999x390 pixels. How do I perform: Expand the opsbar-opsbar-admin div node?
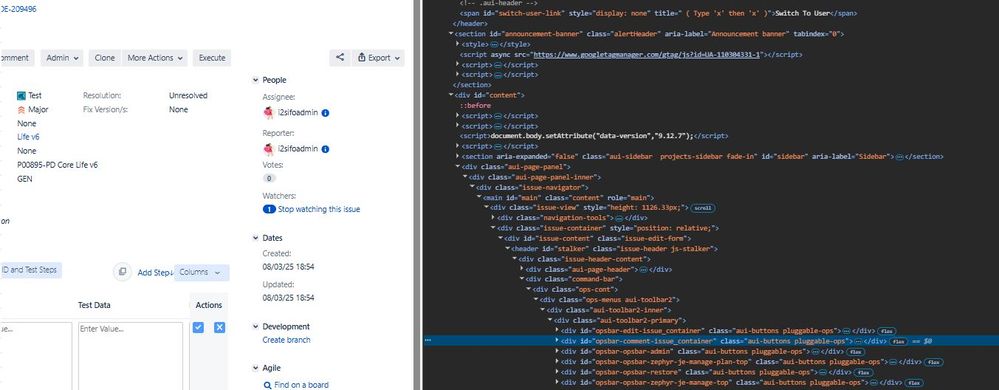click(x=556, y=351)
